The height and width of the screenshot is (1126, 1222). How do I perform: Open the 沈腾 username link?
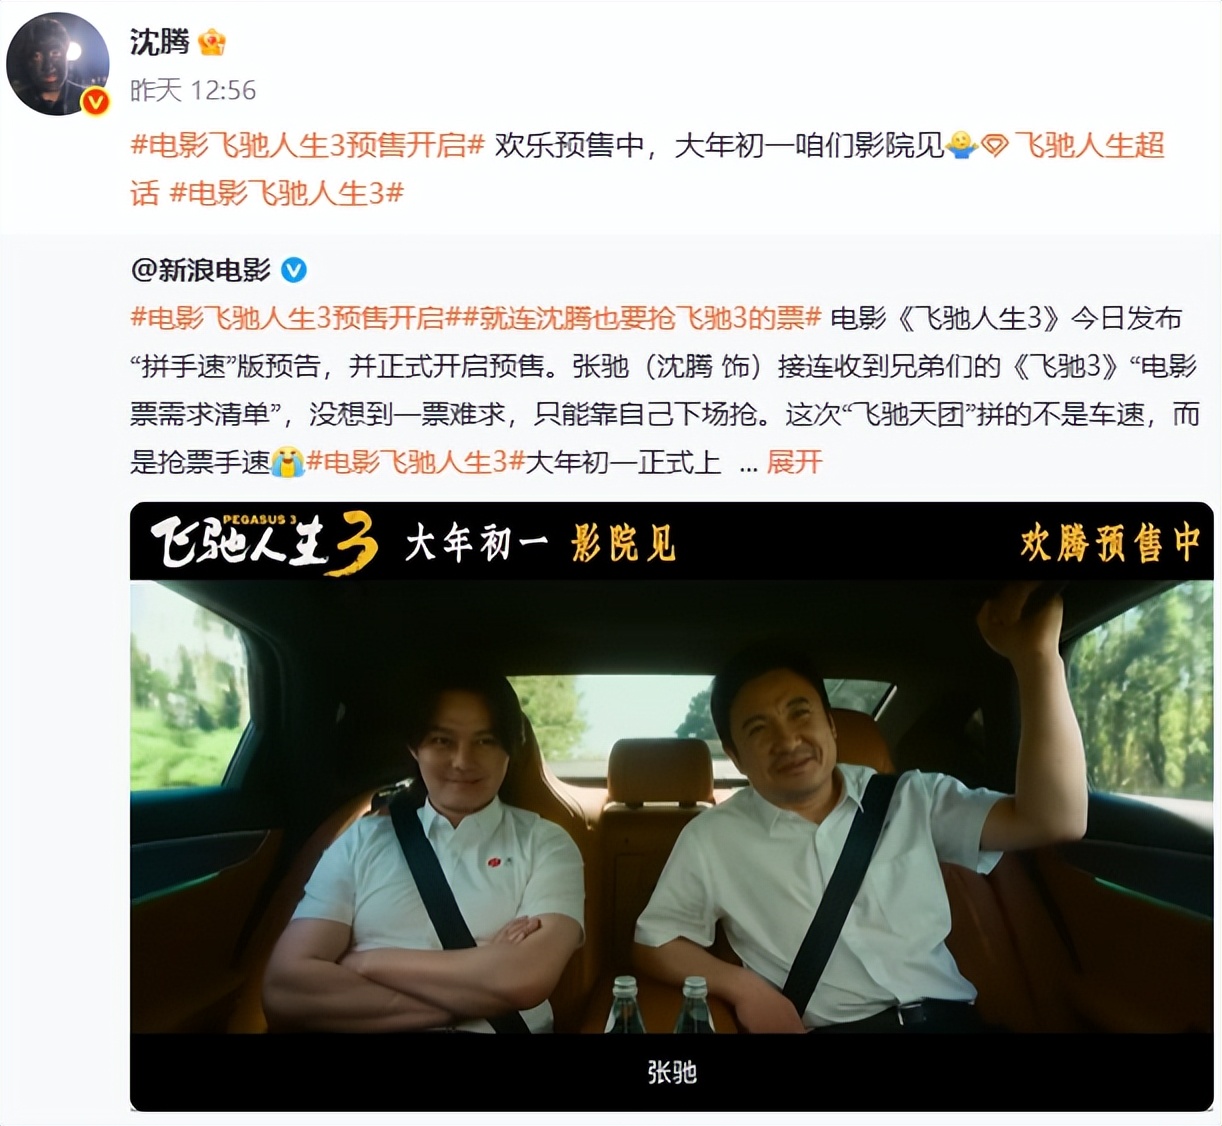159,42
